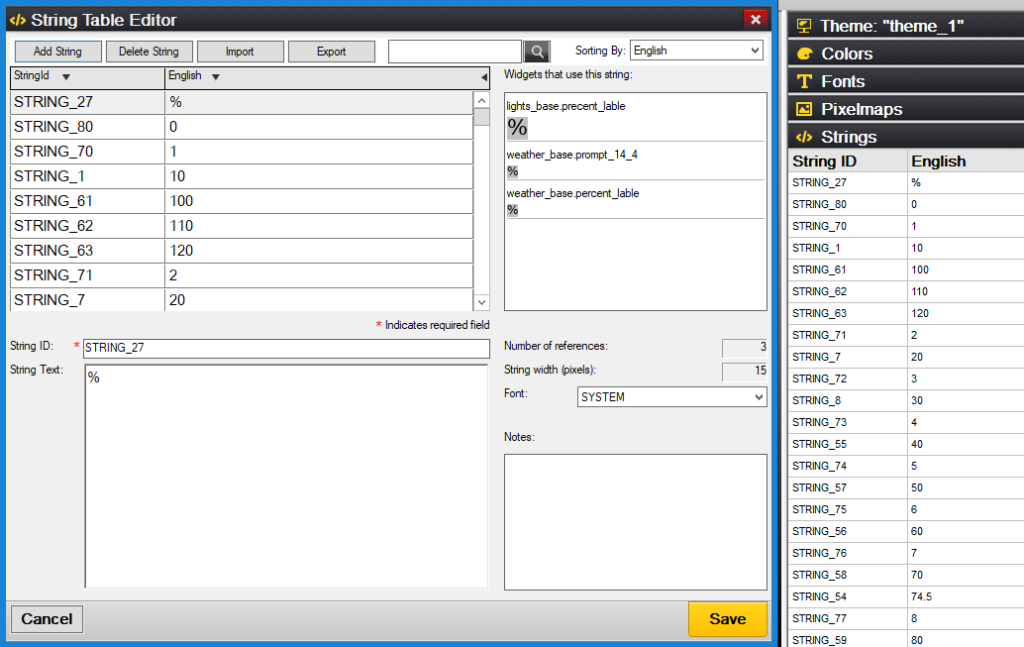Viewport: 1024px width, 647px height.
Task: Click the String Table Editor title icon
Action: [x=17, y=19]
